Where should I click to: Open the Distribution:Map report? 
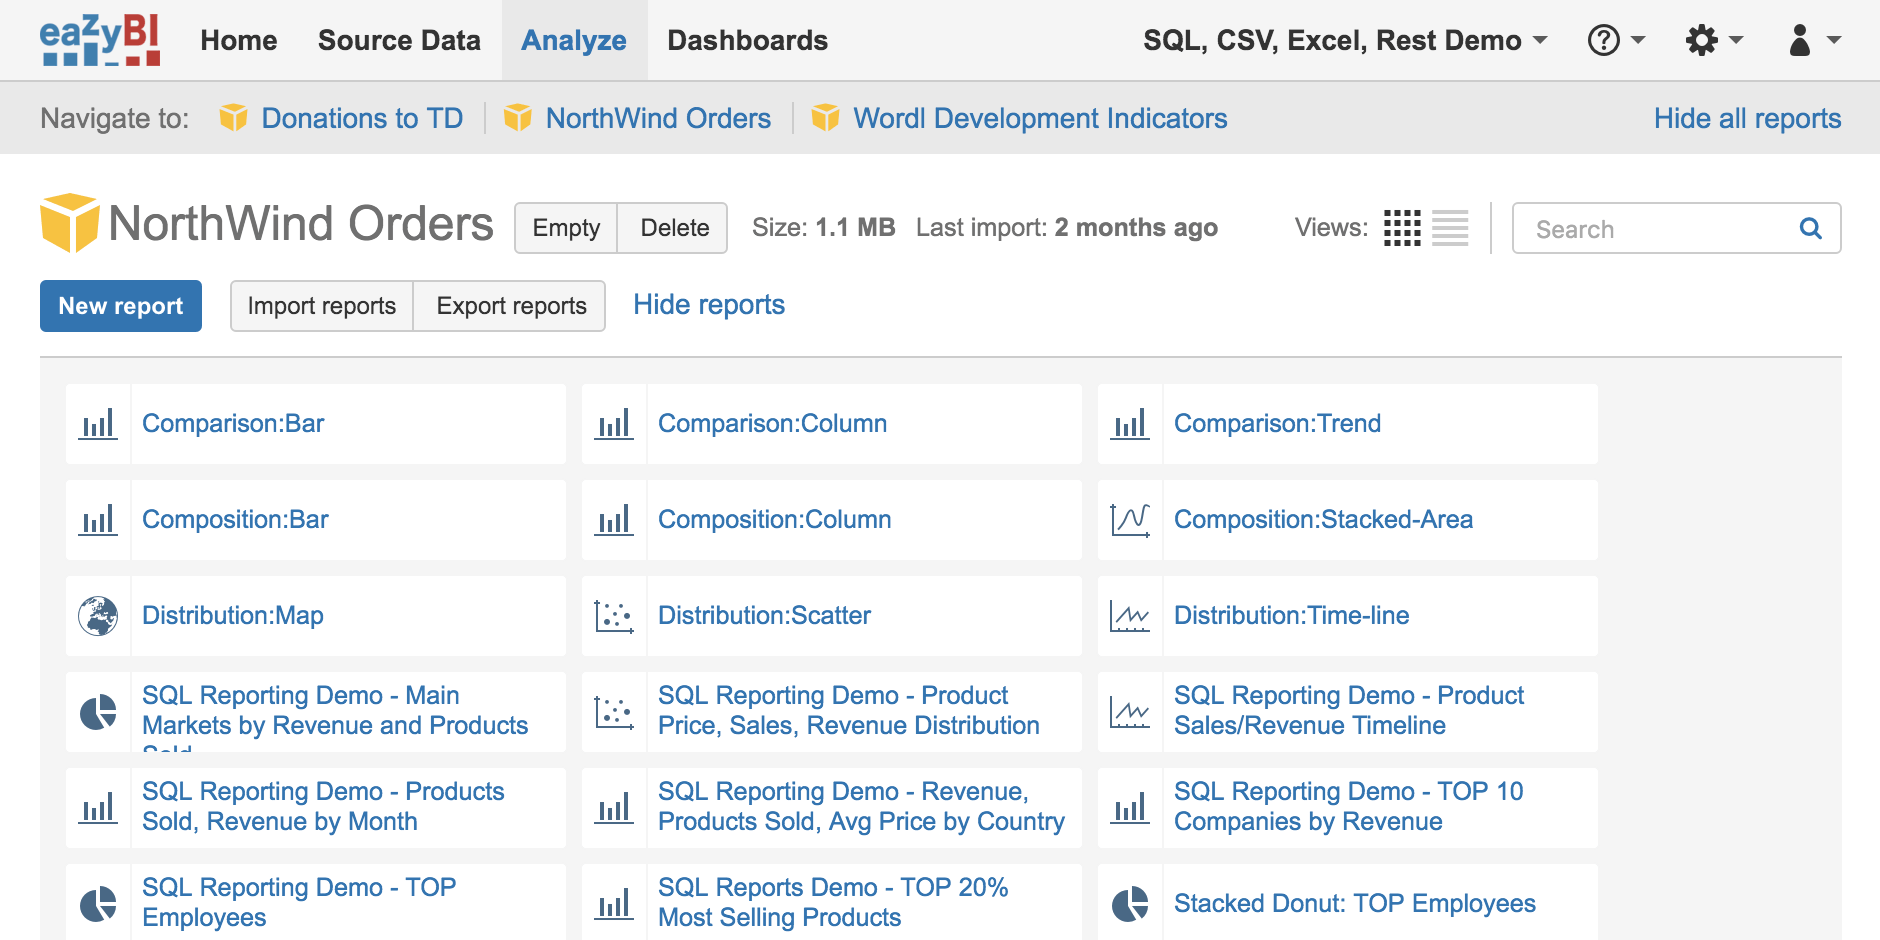click(x=233, y=615)
